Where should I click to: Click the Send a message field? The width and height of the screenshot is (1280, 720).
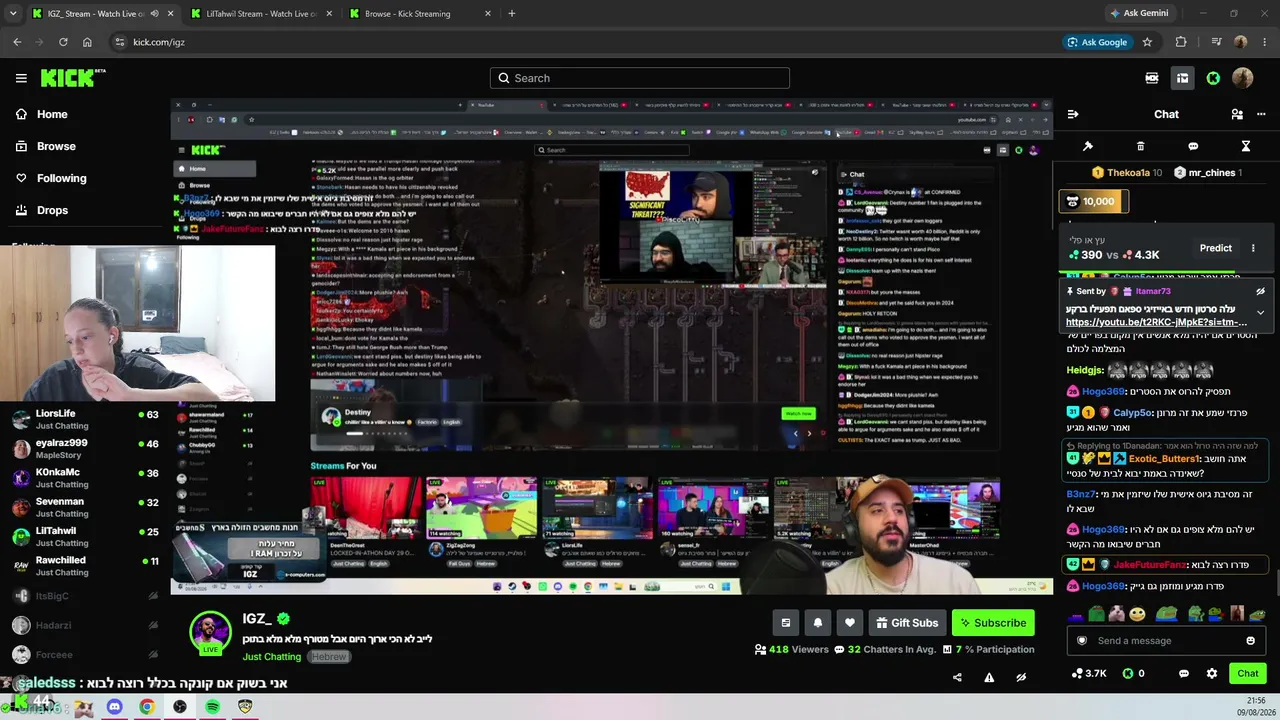click(1167, 641)
